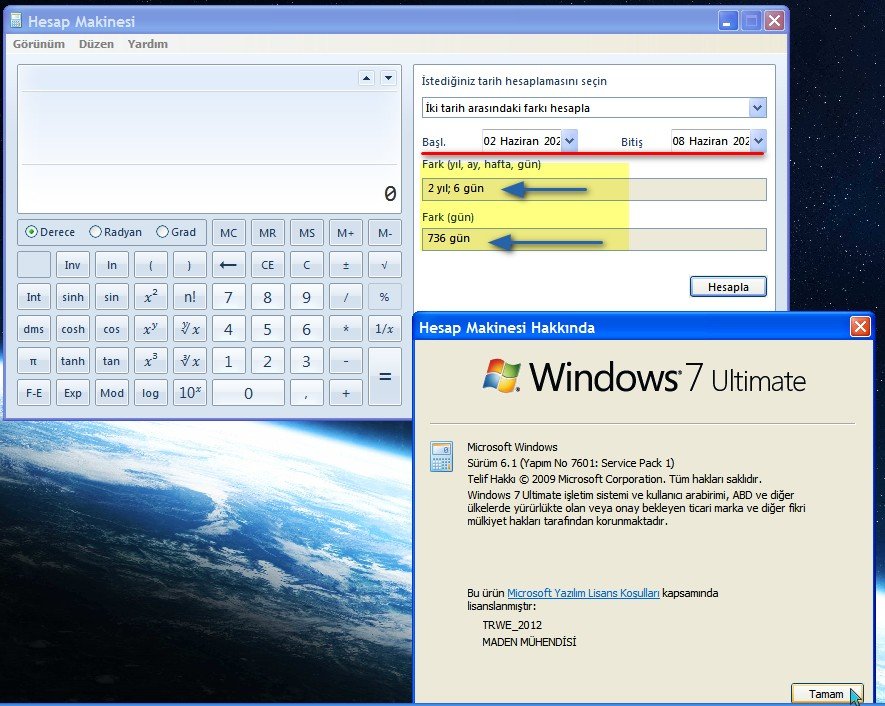Screen dimensions: 885x706
Task: Click the MC memory clear key
Action: click(229, 233)
